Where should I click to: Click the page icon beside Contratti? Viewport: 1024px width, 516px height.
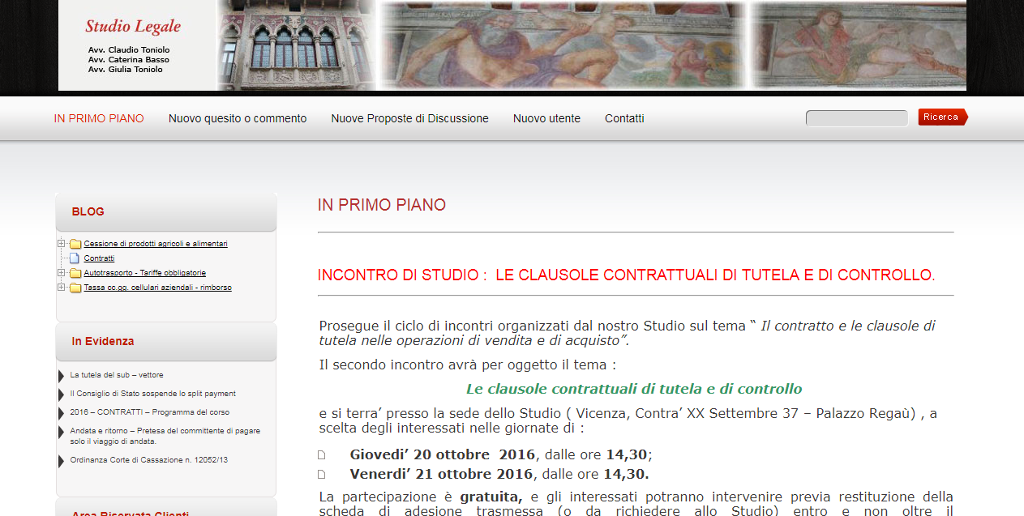pyautogui.click(x=74, y=258)
